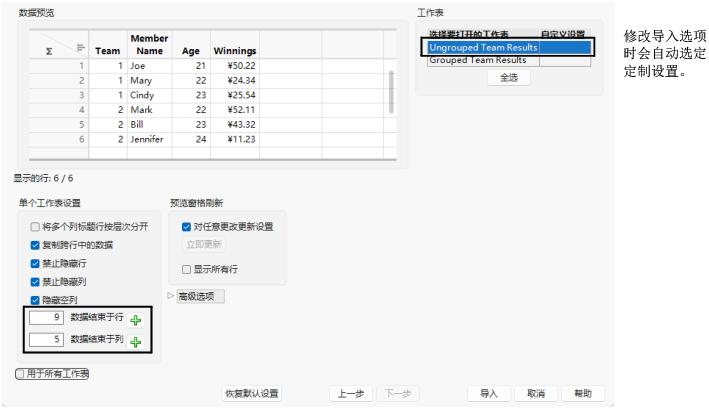Open help with the 帮助 button
Viewport: 709px width, 409px height.
coord(583,393)
